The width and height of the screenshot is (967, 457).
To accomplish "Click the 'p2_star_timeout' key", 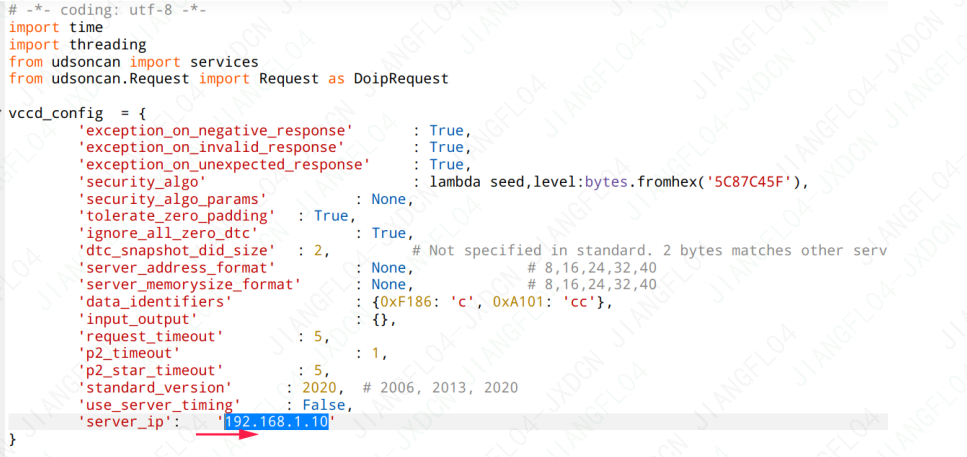I will coord(151,371).
